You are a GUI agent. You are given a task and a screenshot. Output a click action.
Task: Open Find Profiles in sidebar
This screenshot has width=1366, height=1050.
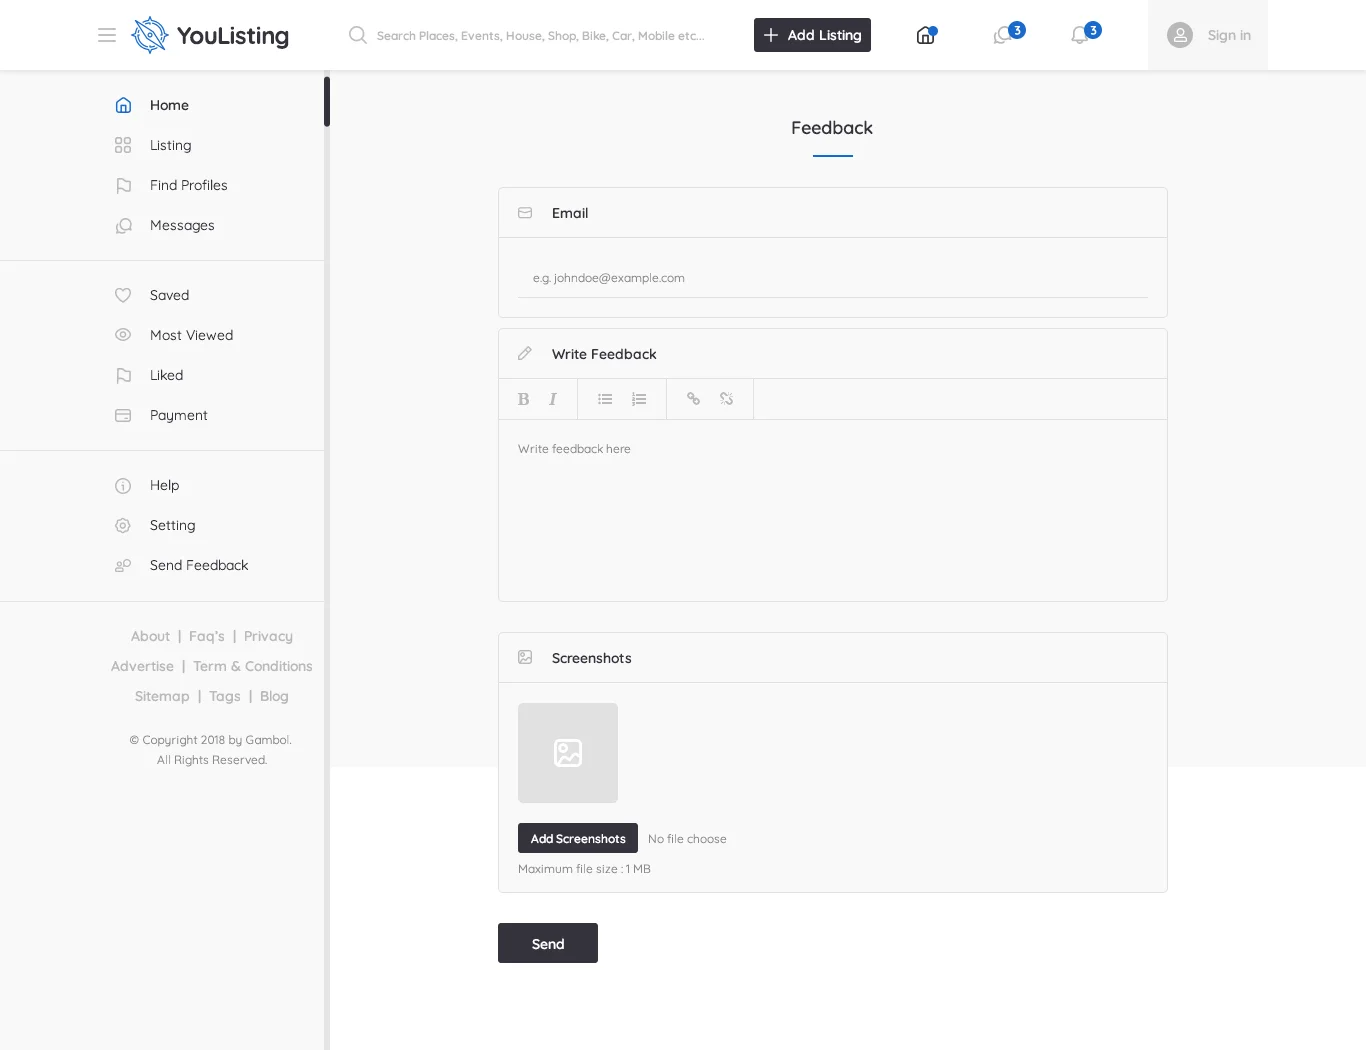click(x=188, y=185)
